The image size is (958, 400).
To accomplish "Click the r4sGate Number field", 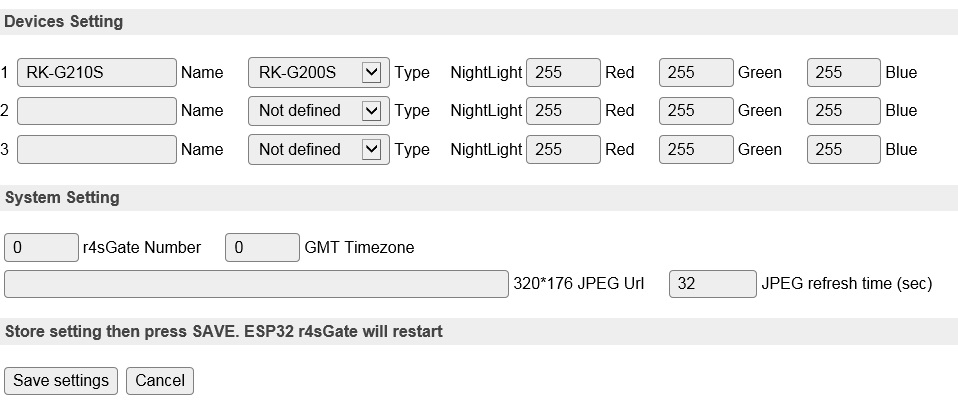I will coord(41,247).
